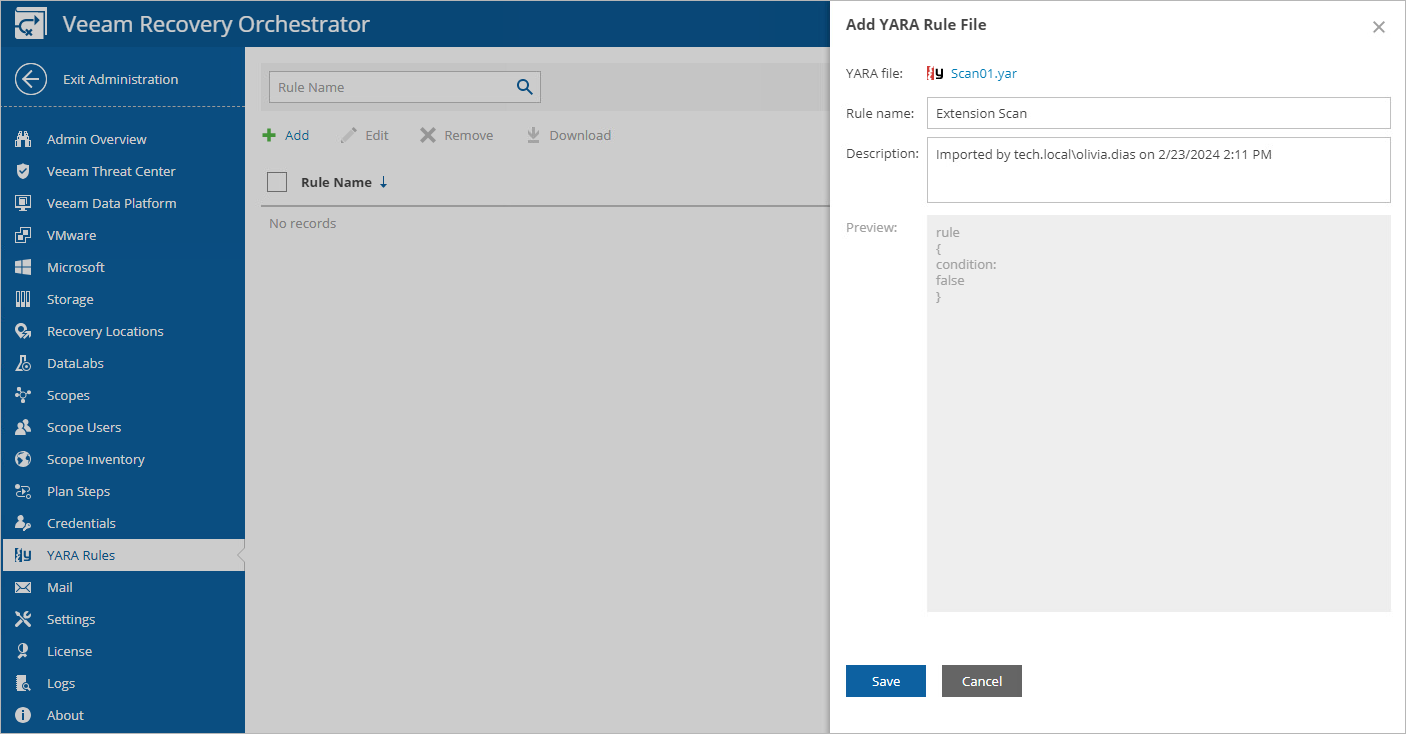The width and height of the screenshot is (1406, 734).
Task: Click the VMware sidebar icon
Action: (x=24, y=235)
